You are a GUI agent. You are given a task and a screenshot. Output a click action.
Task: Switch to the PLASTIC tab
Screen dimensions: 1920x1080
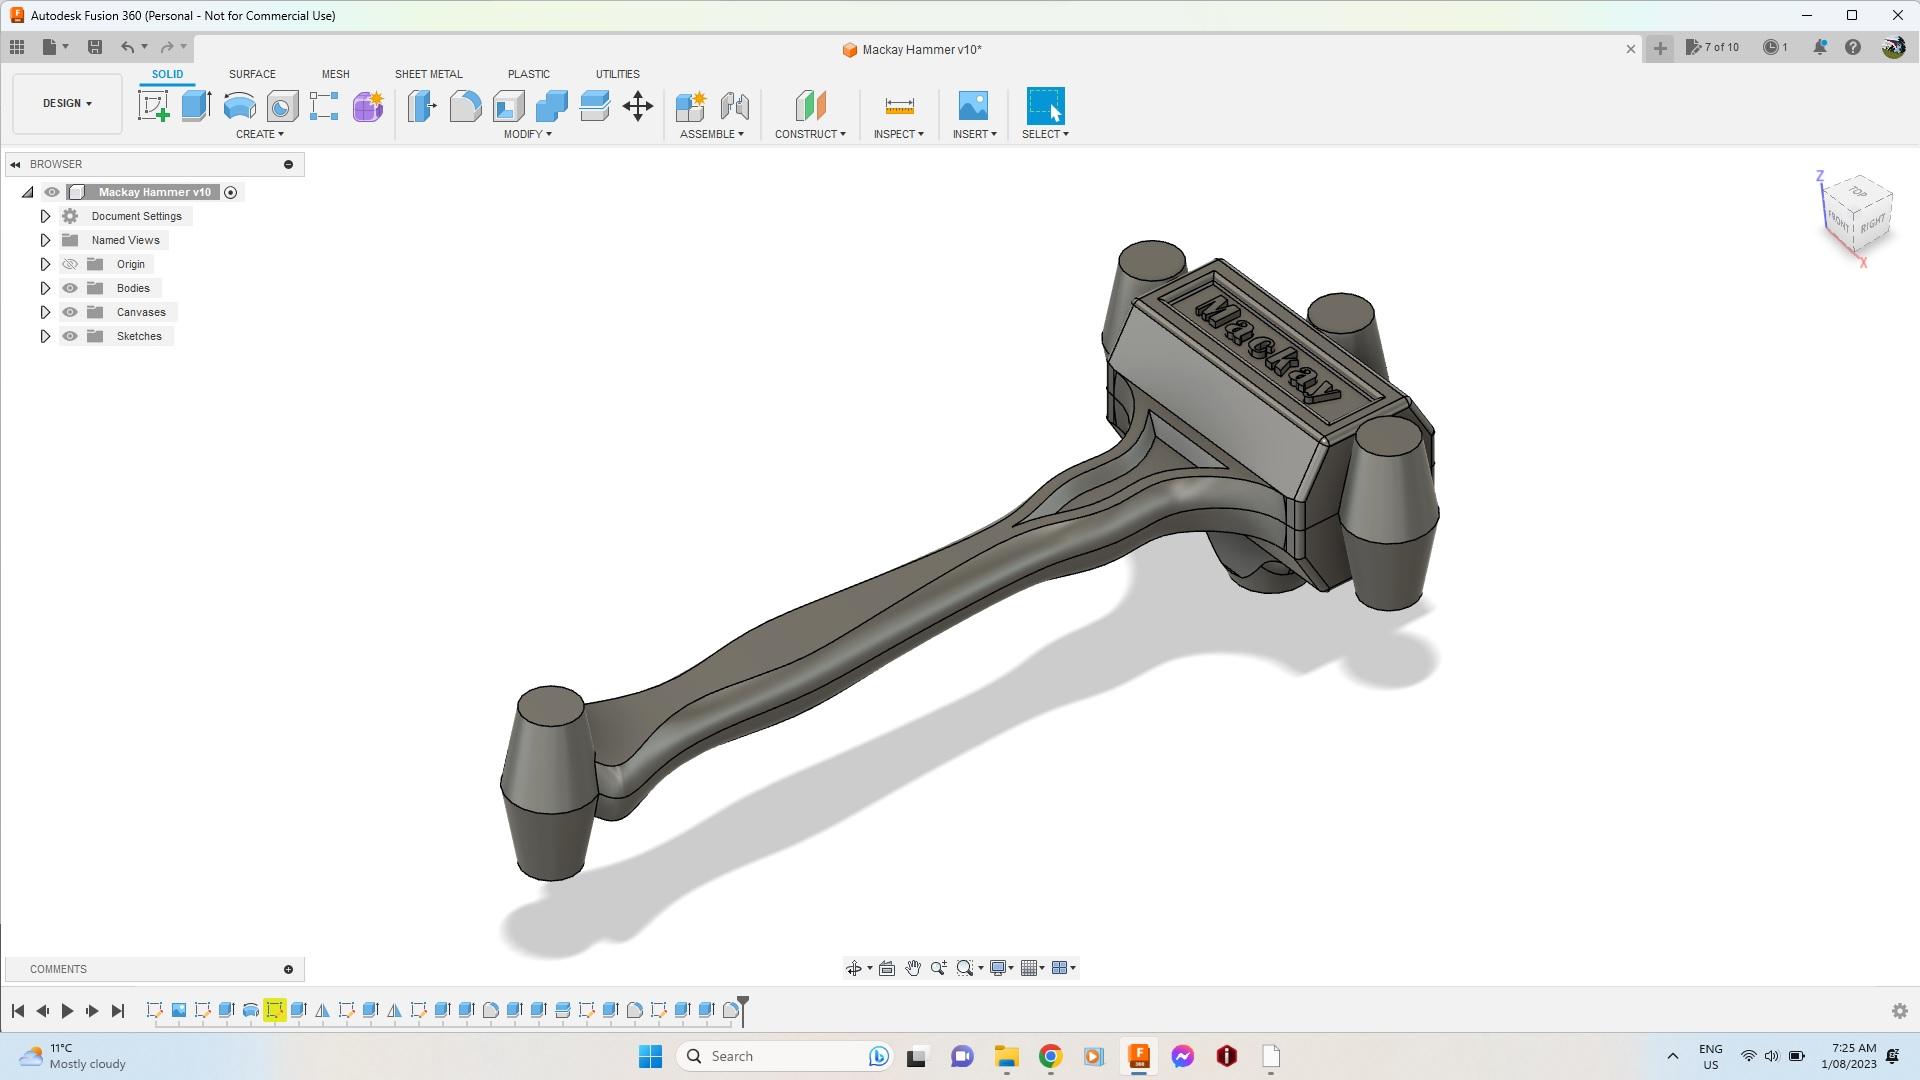[529, 74]
